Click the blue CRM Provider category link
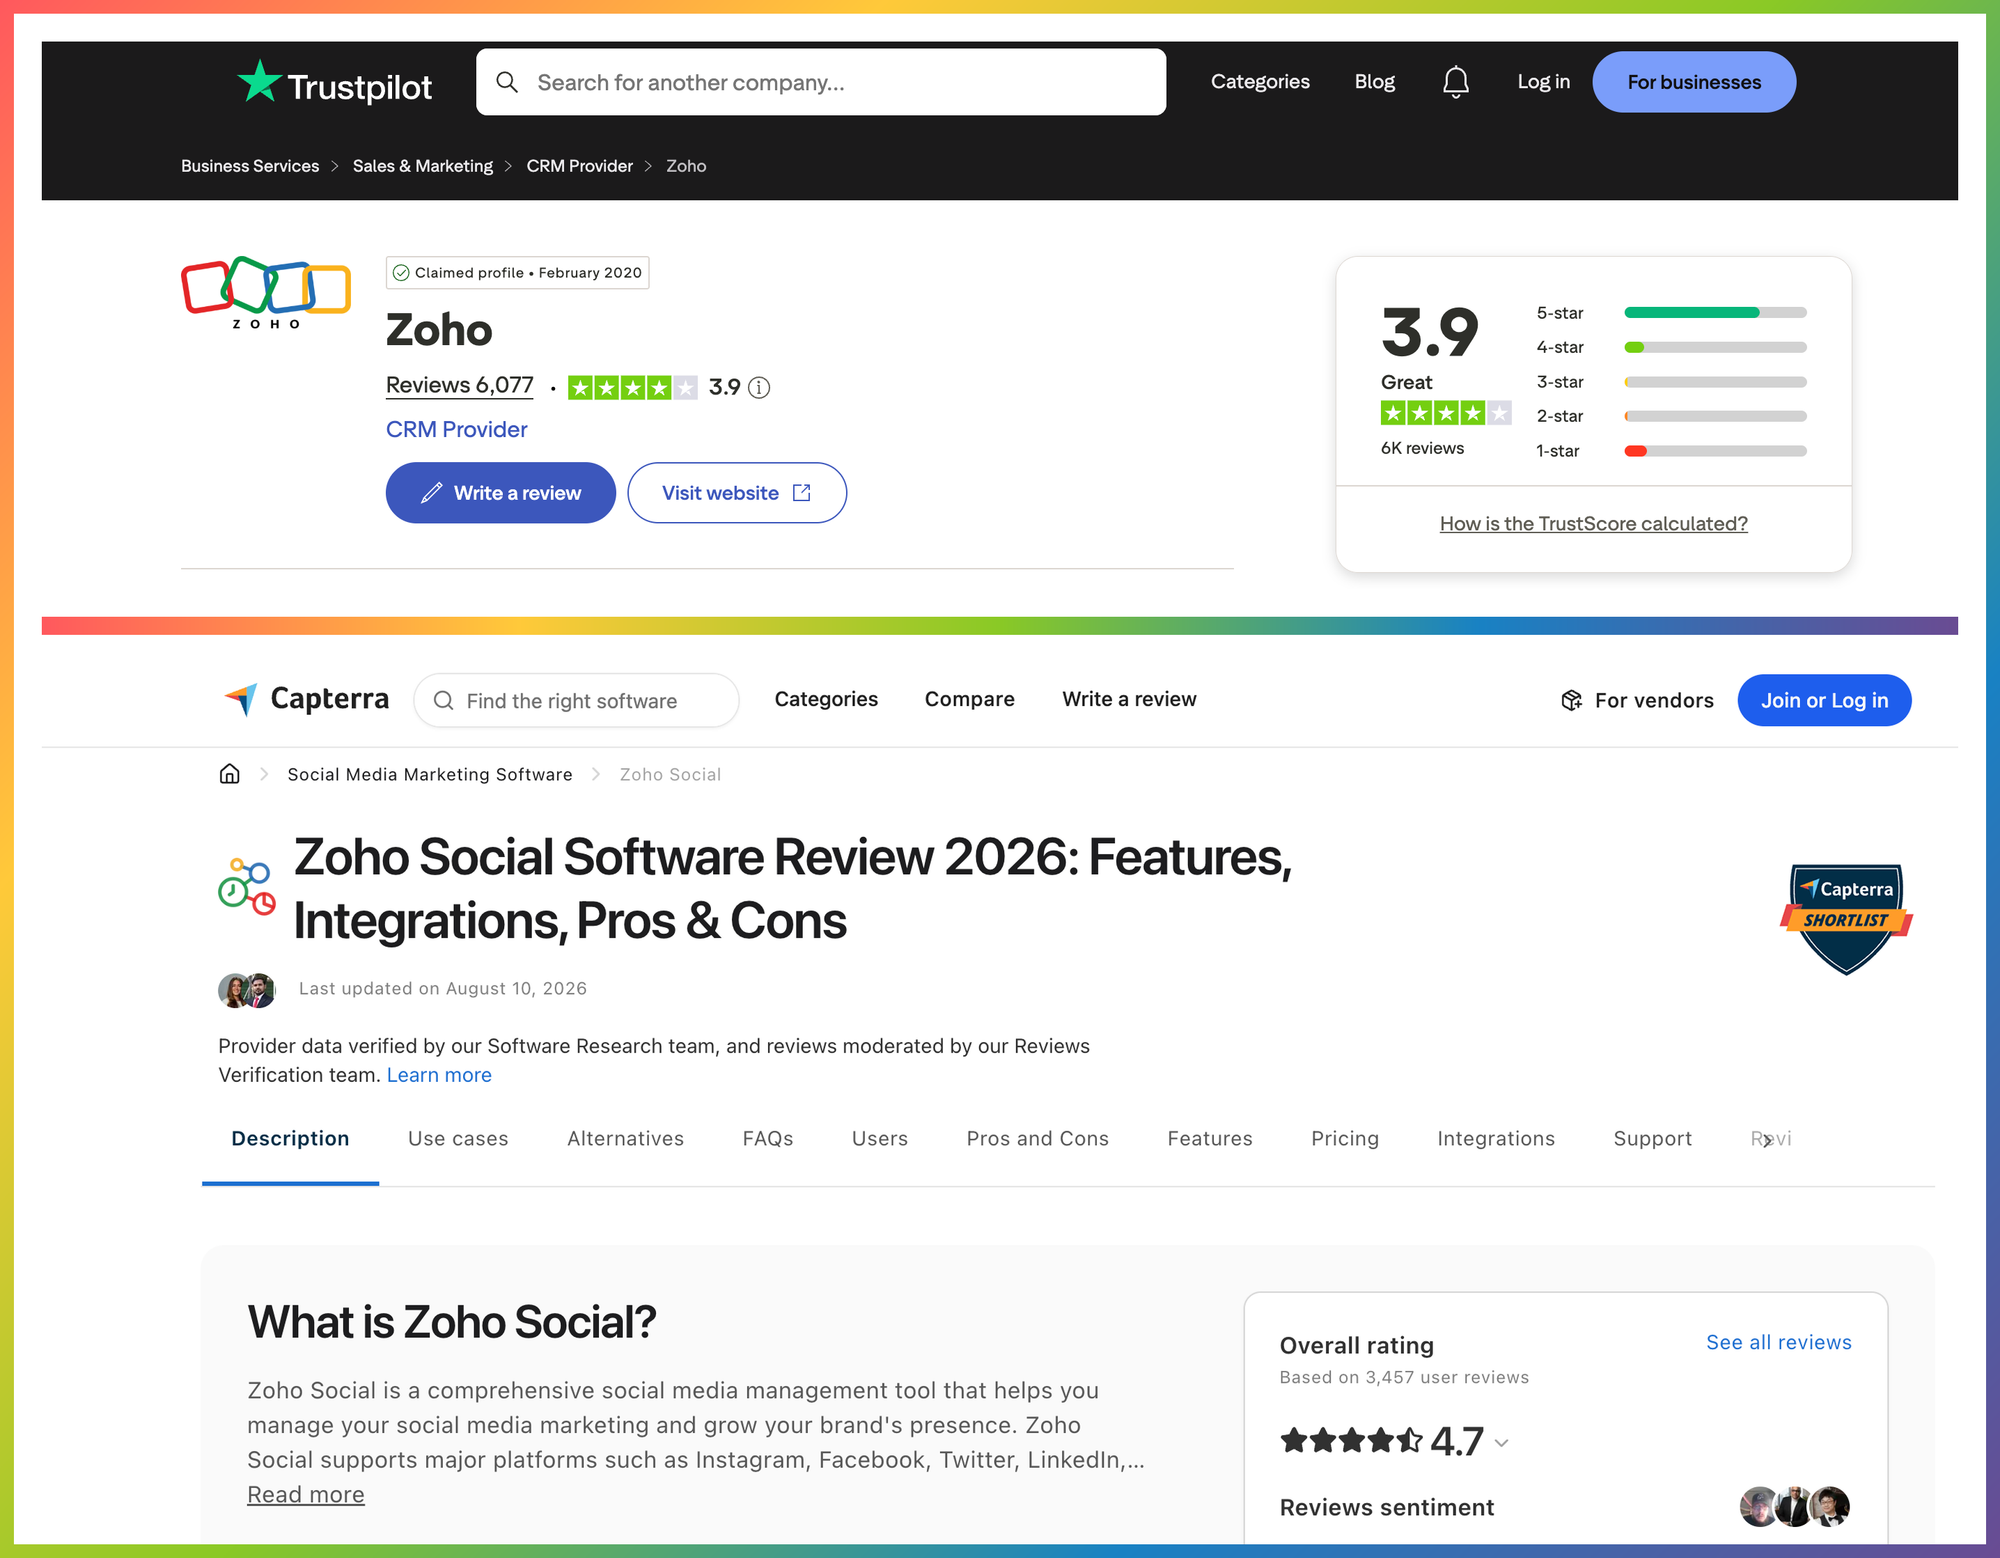 click(457, 430)
